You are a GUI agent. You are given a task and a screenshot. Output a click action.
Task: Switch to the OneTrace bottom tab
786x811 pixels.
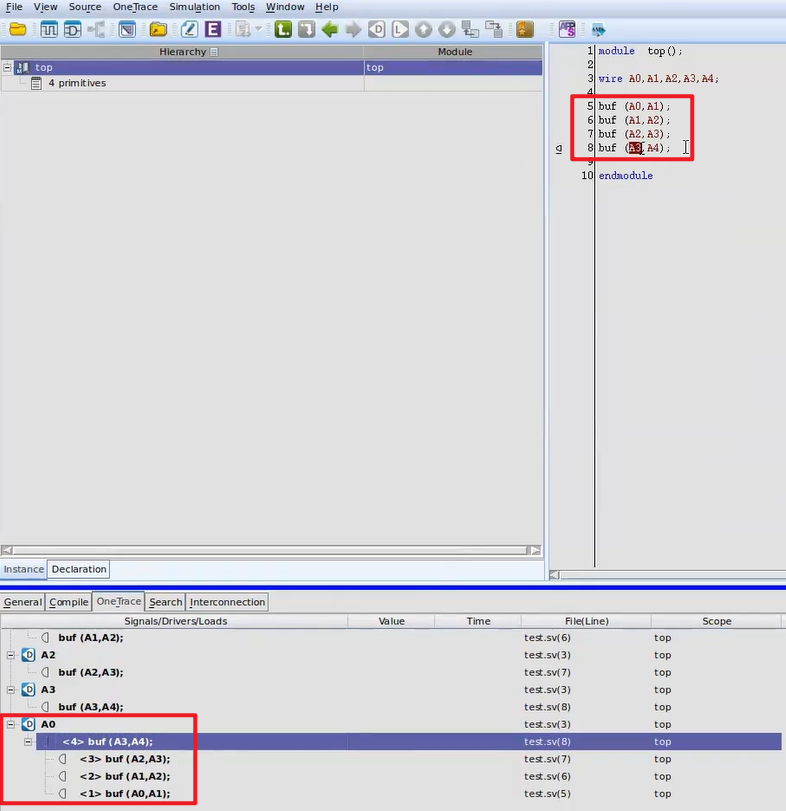click(x=118, y=602)
